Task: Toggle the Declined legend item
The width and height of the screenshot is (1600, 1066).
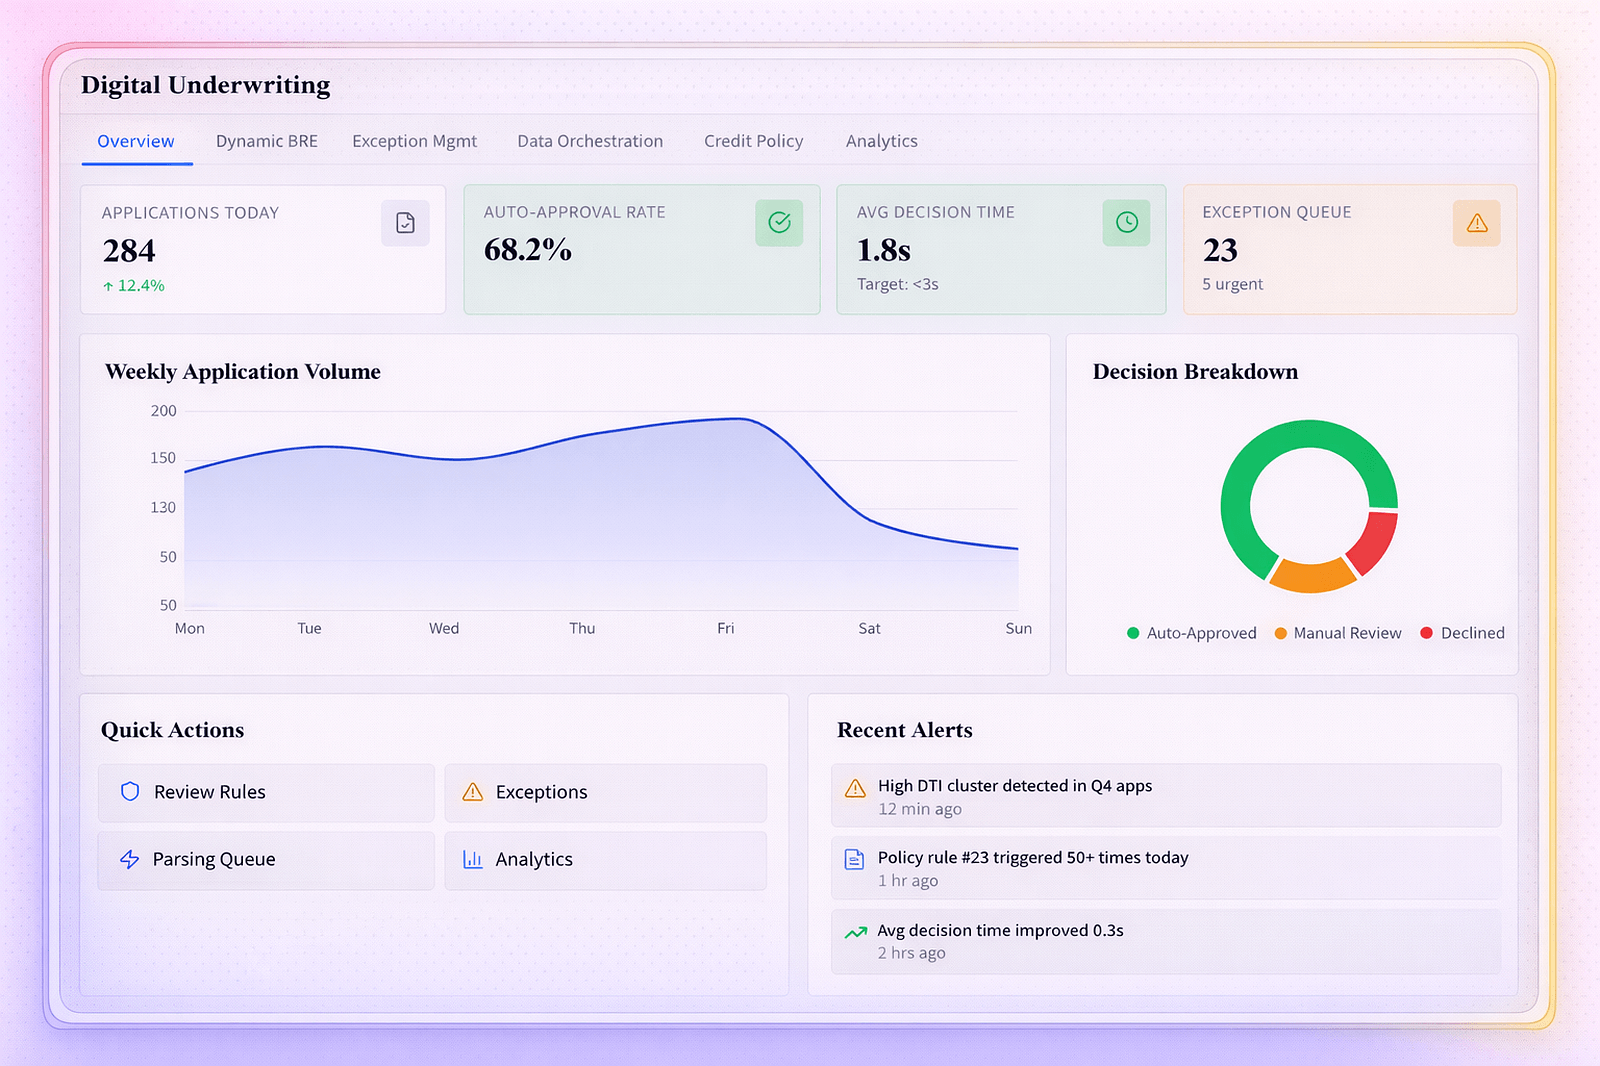Action: coord(1462,633)
